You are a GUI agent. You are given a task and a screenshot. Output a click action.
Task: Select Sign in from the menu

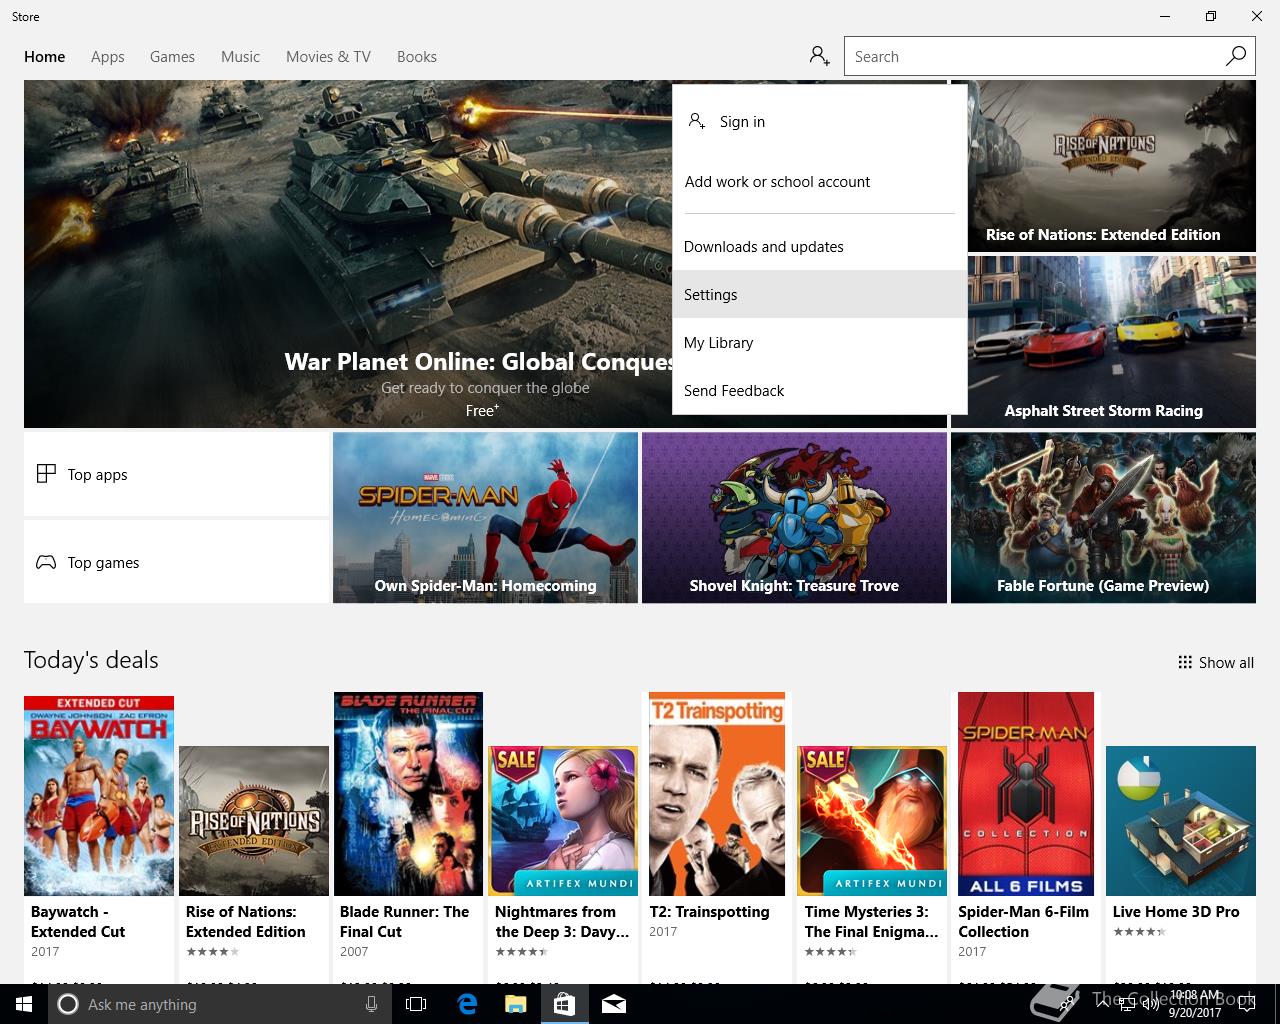(x=820, y=121)
